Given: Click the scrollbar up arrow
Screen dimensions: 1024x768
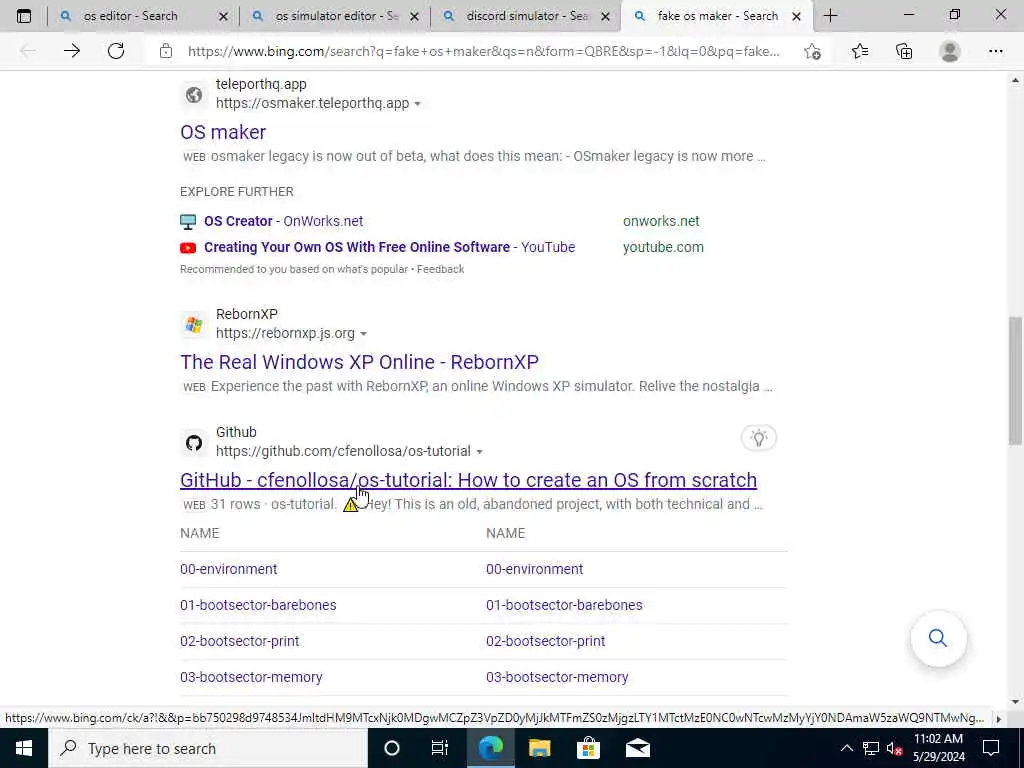Looking at the screenshot, I should (1016, 80).
